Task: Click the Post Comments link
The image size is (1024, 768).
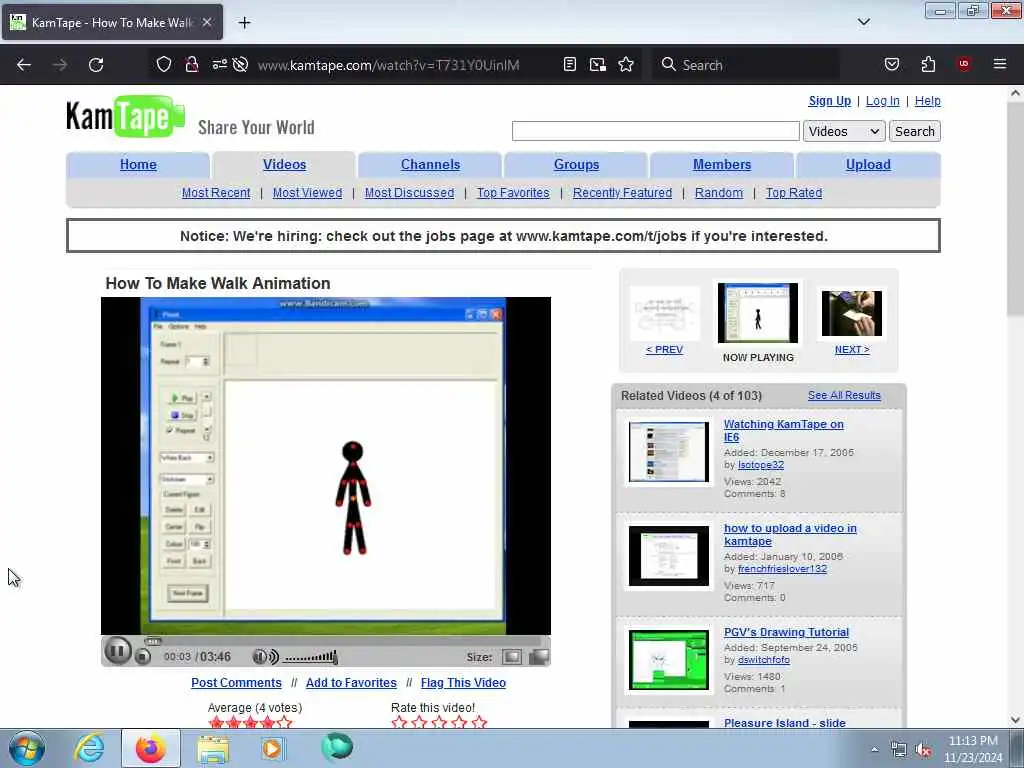Action: 236,682
